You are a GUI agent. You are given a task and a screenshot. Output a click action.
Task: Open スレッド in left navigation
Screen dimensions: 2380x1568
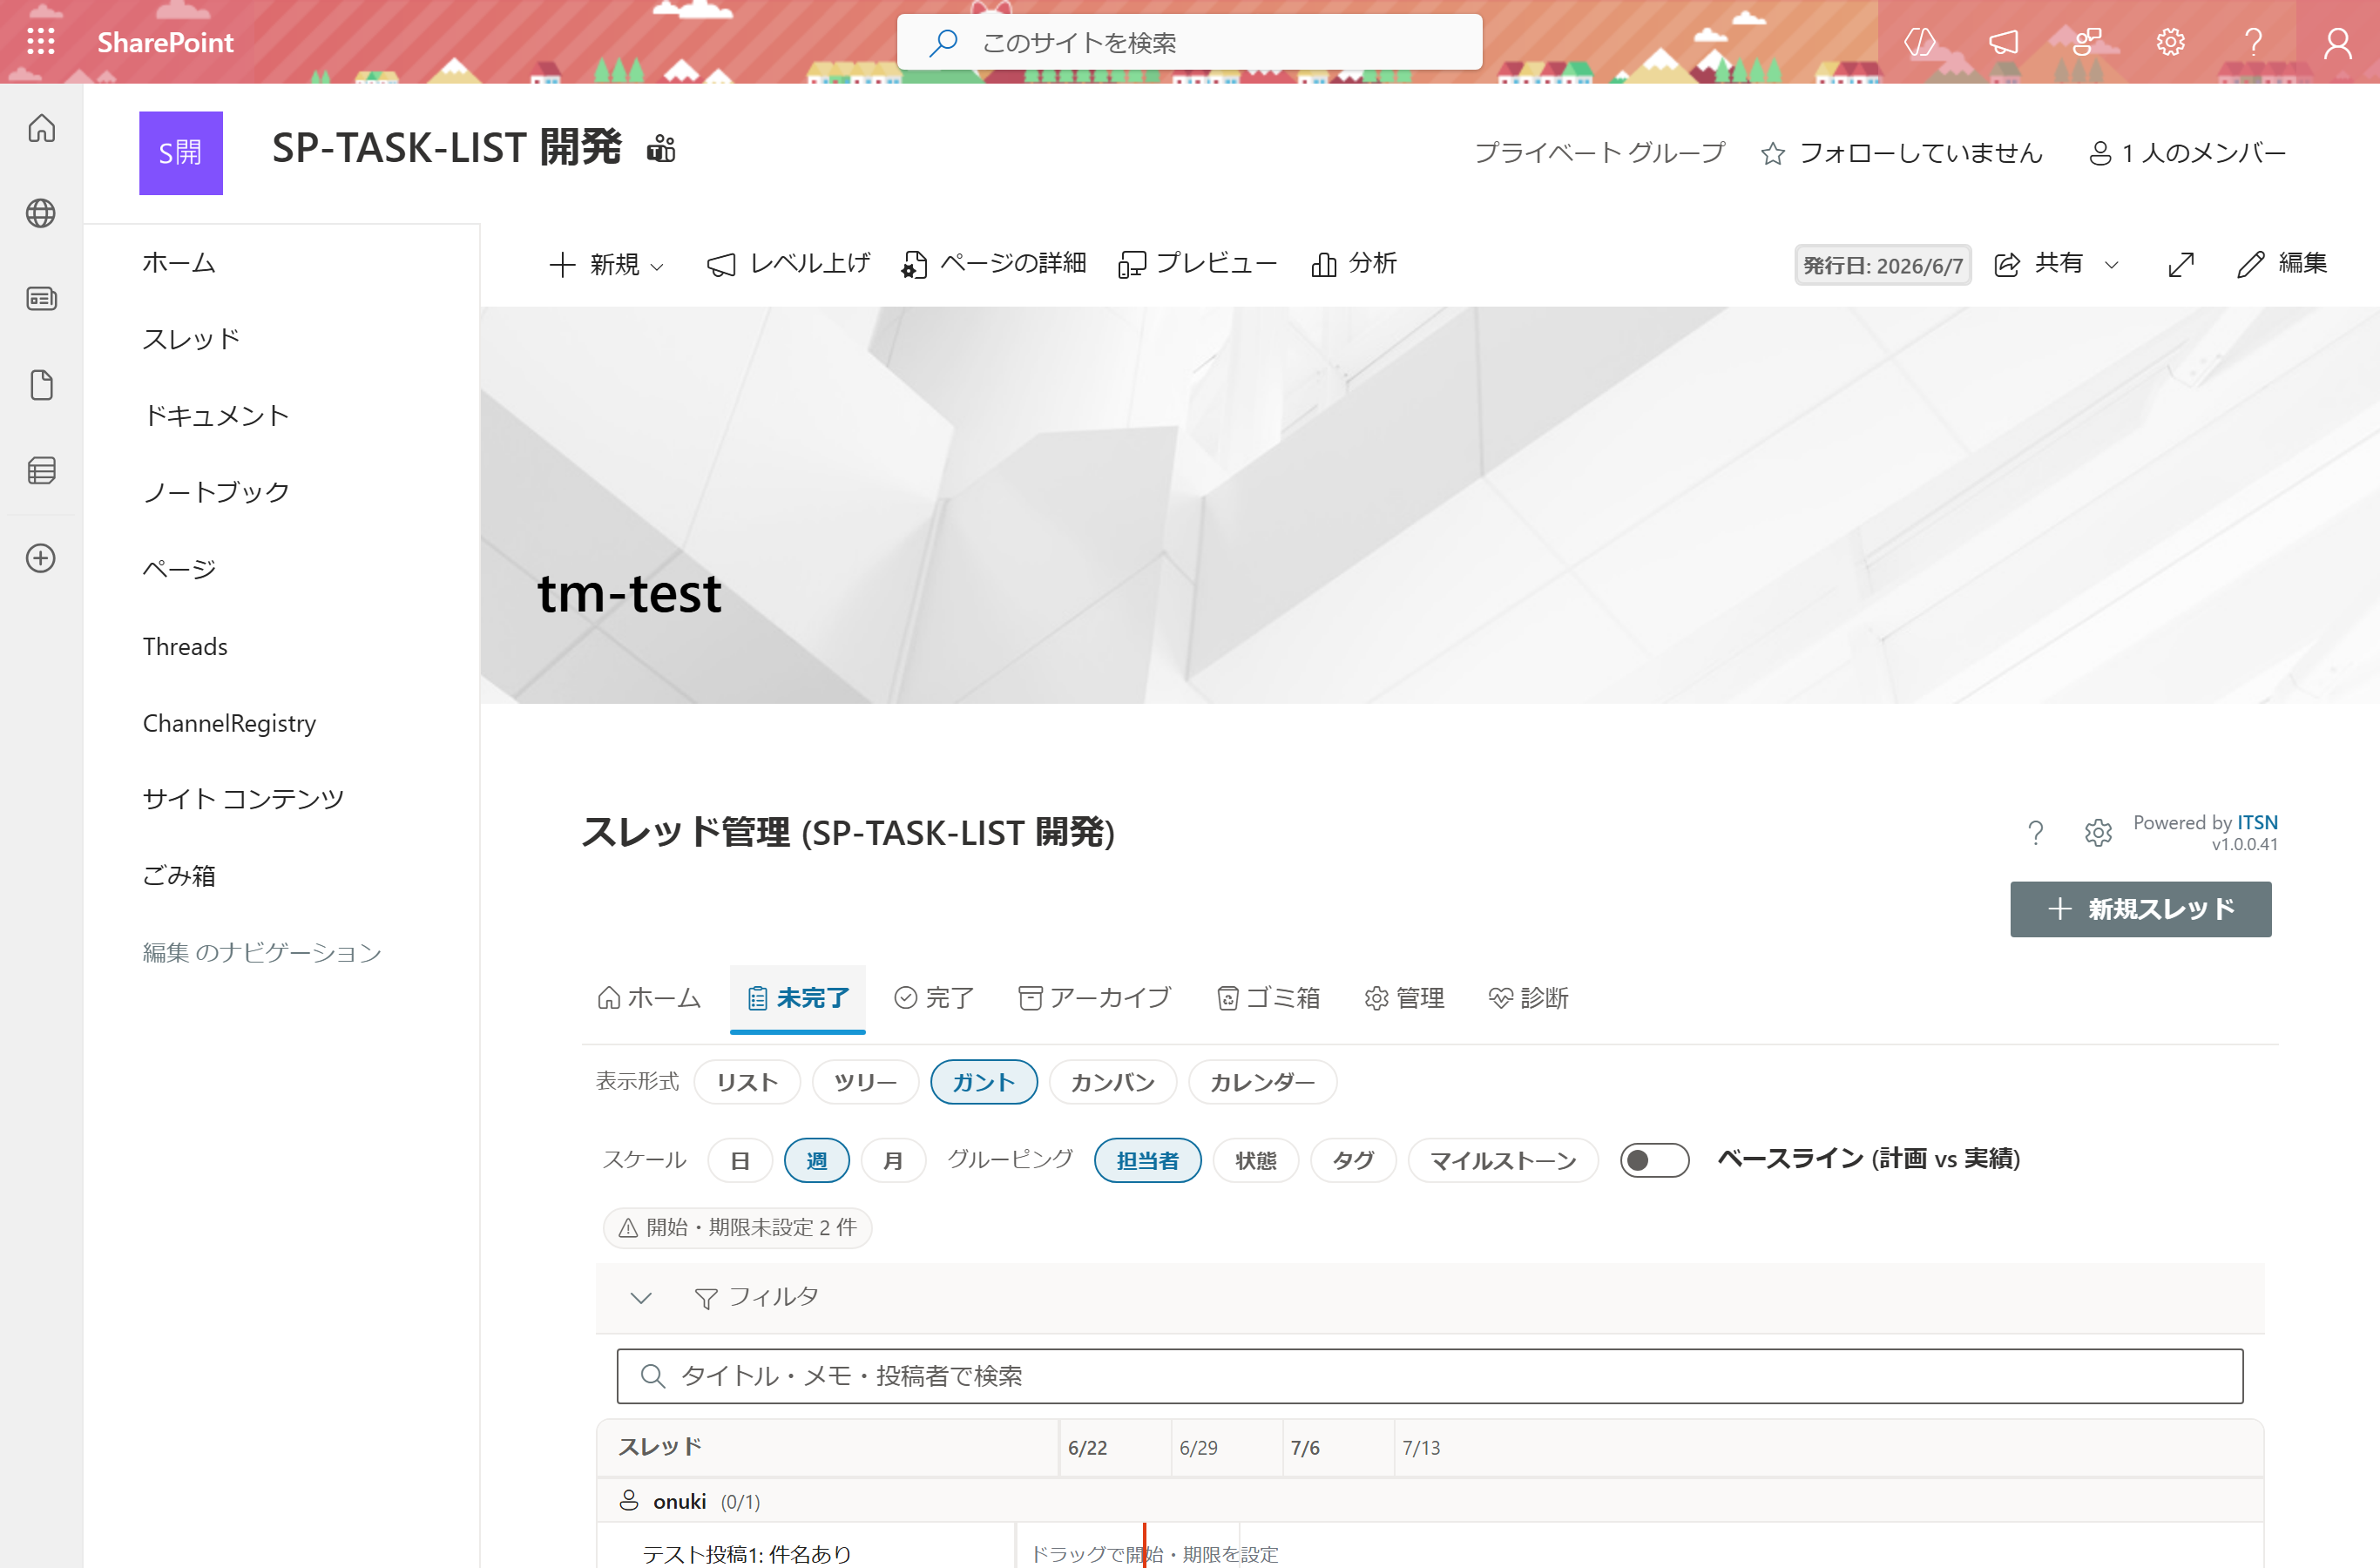[x=192, y=339]
